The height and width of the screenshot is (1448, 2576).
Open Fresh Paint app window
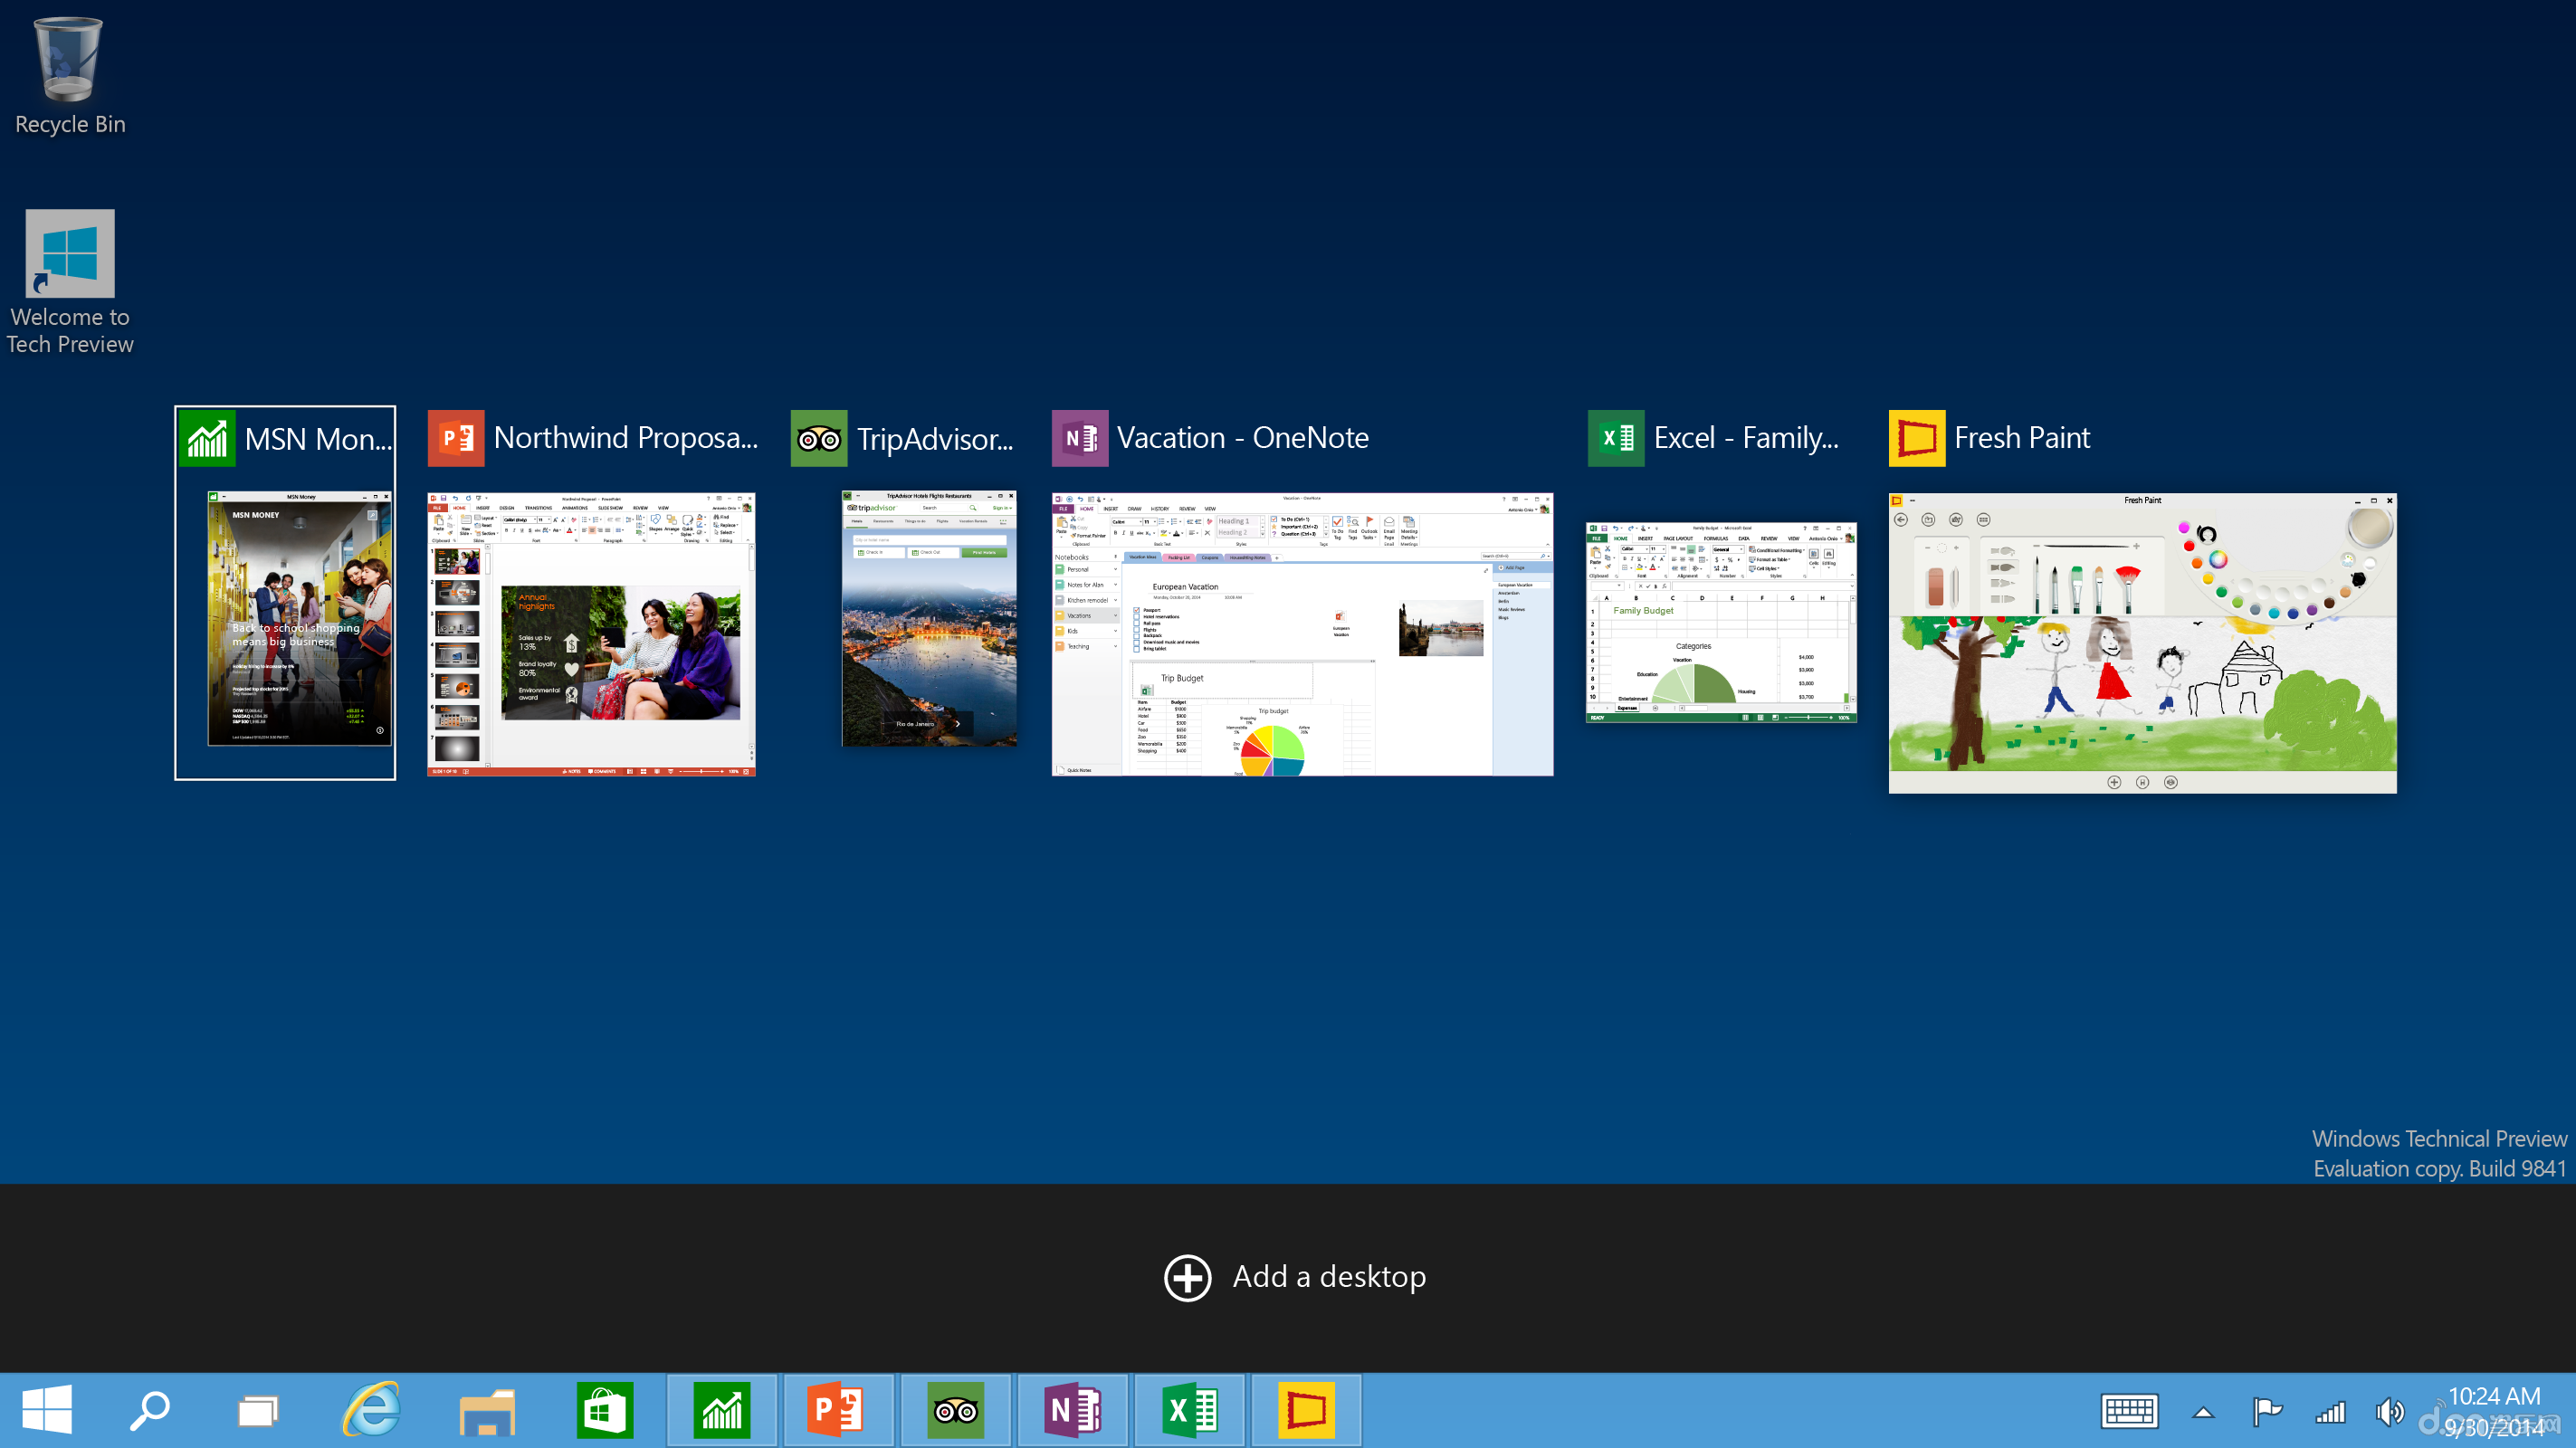click(x=2142, y=642)
